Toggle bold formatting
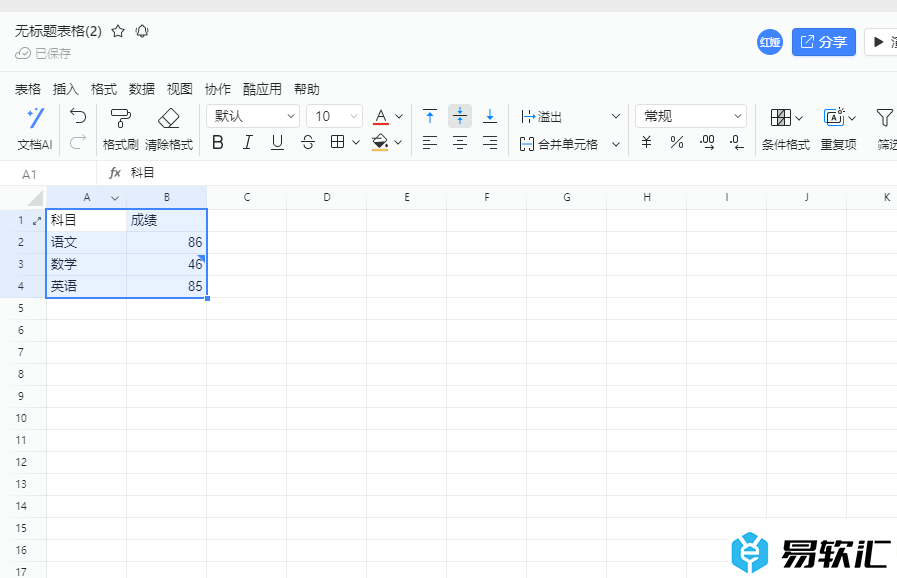The width and height of the screenshot is (897, 578). [217, 142]
